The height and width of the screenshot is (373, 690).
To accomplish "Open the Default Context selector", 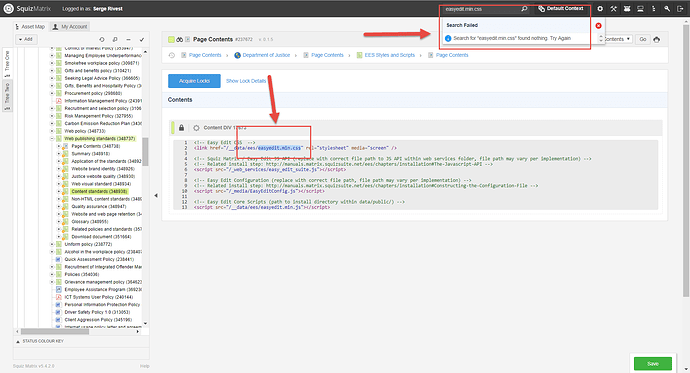I will pos(561,8).
